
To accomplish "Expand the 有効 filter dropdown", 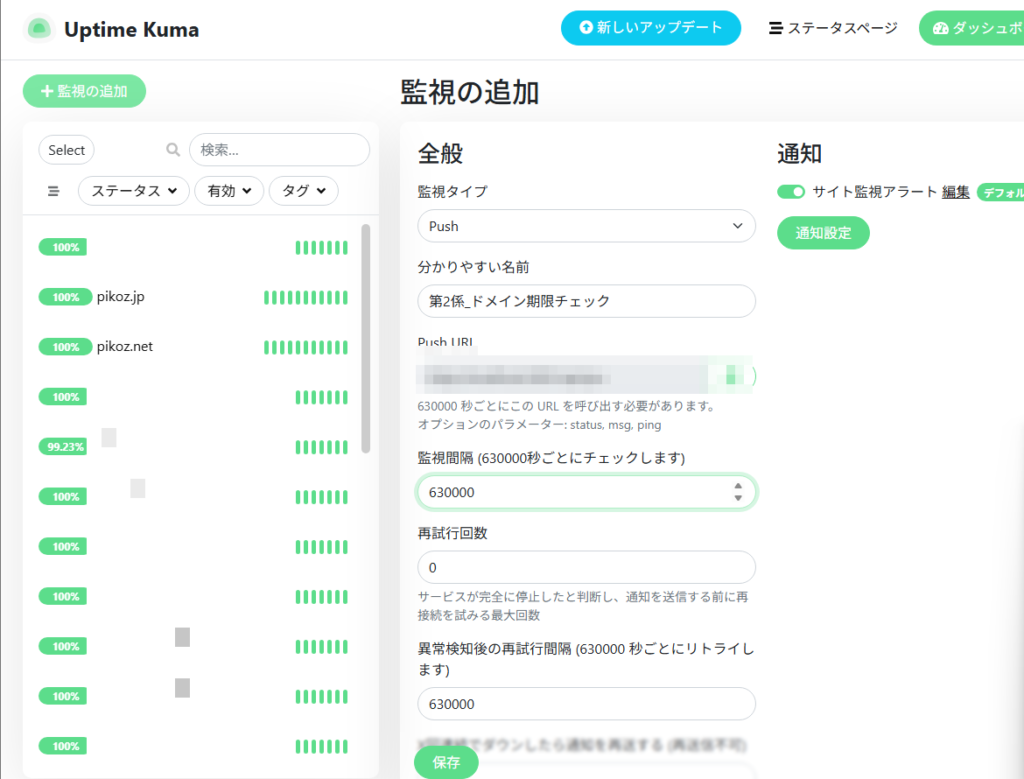I will pyautogui.click(x=229, y=191).
